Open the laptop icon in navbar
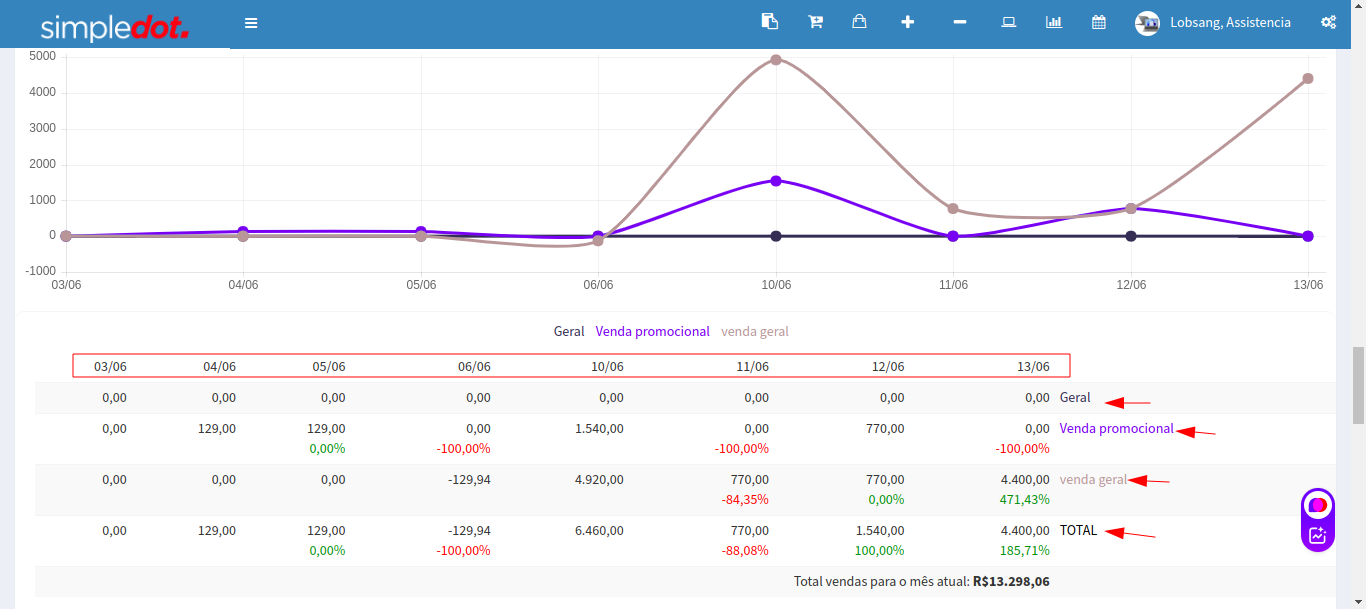Screen dimensions: 1366x609 point(1009,22)
